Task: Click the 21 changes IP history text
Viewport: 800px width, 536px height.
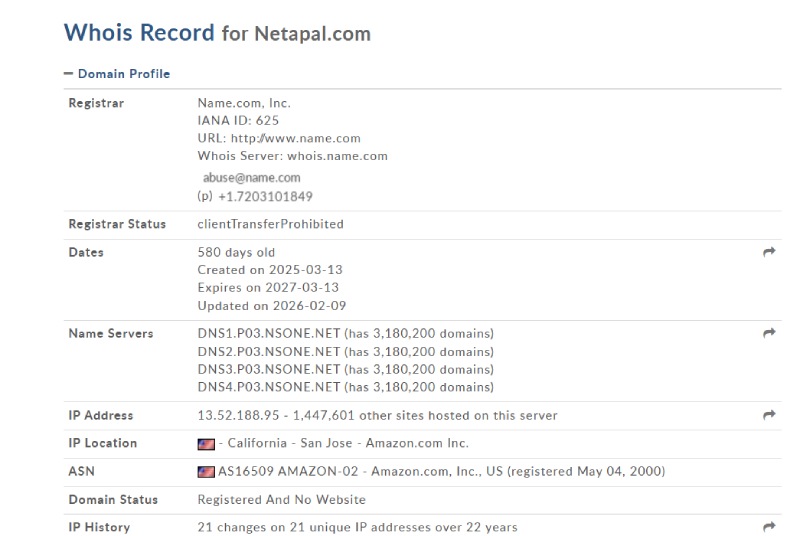Action: [x=357, y=527]
